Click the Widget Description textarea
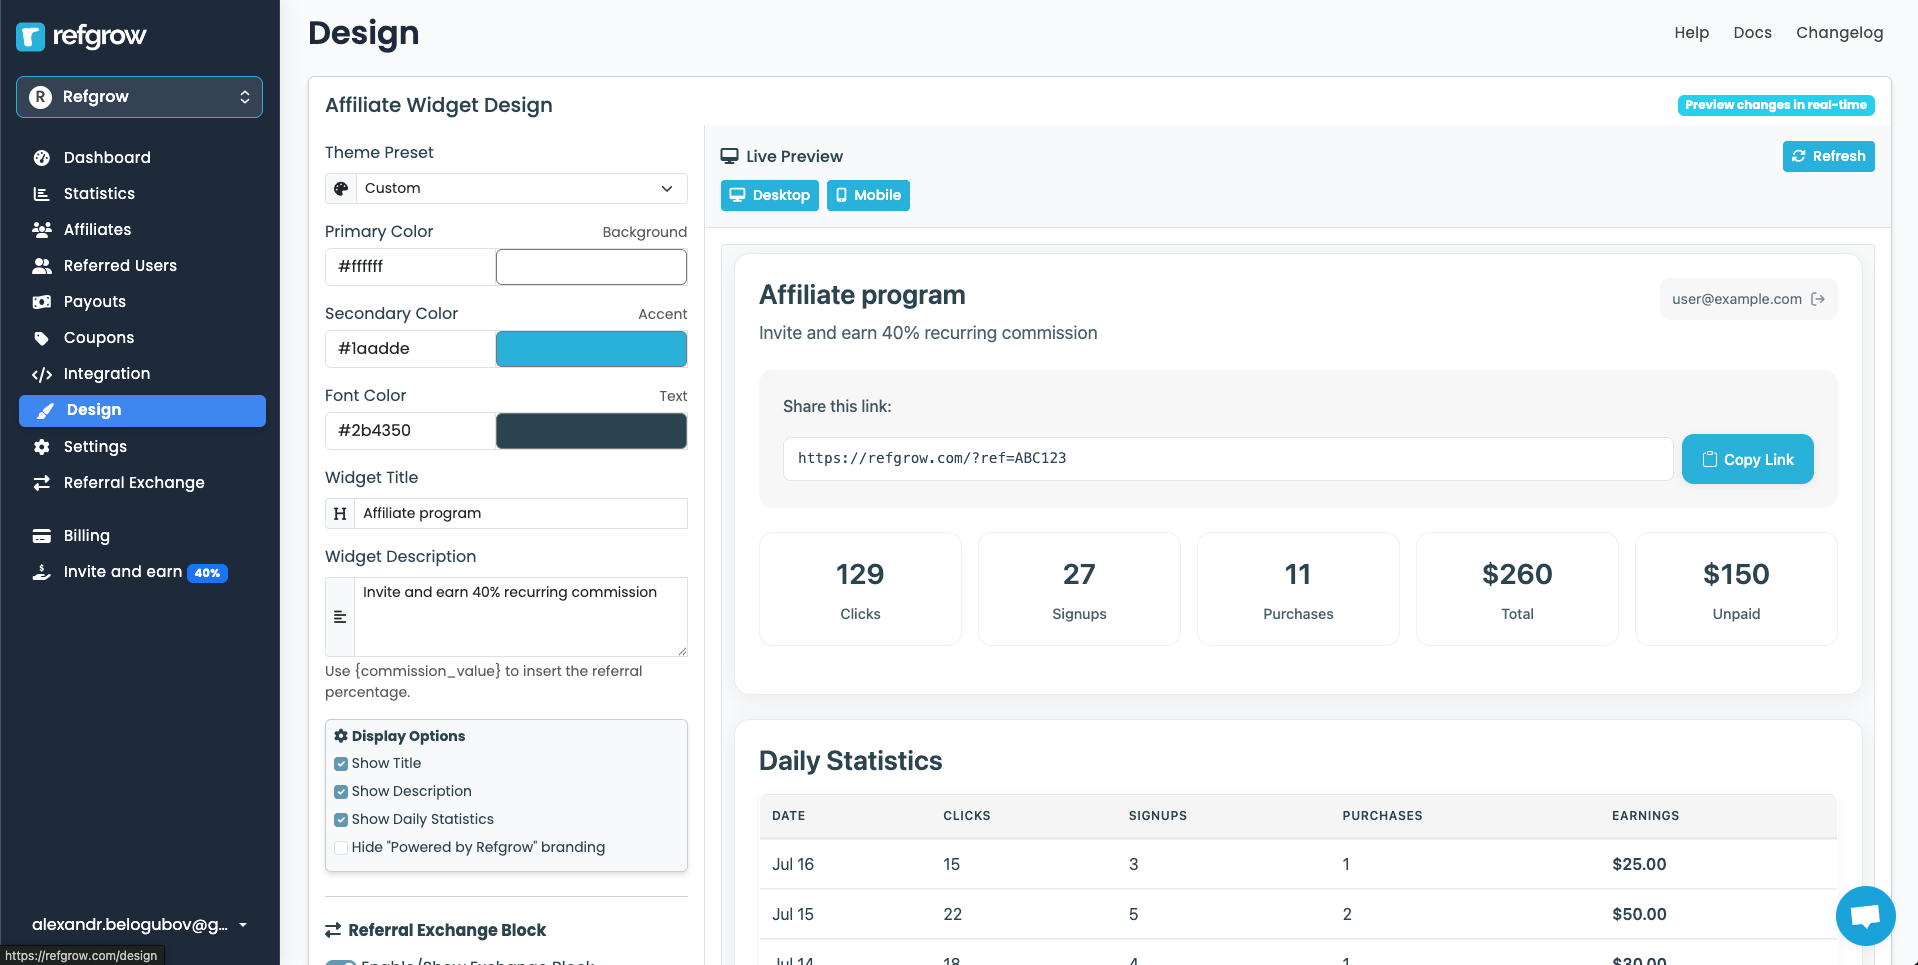The width and height of the screenshot is (1918, 965). click(521, 617)
